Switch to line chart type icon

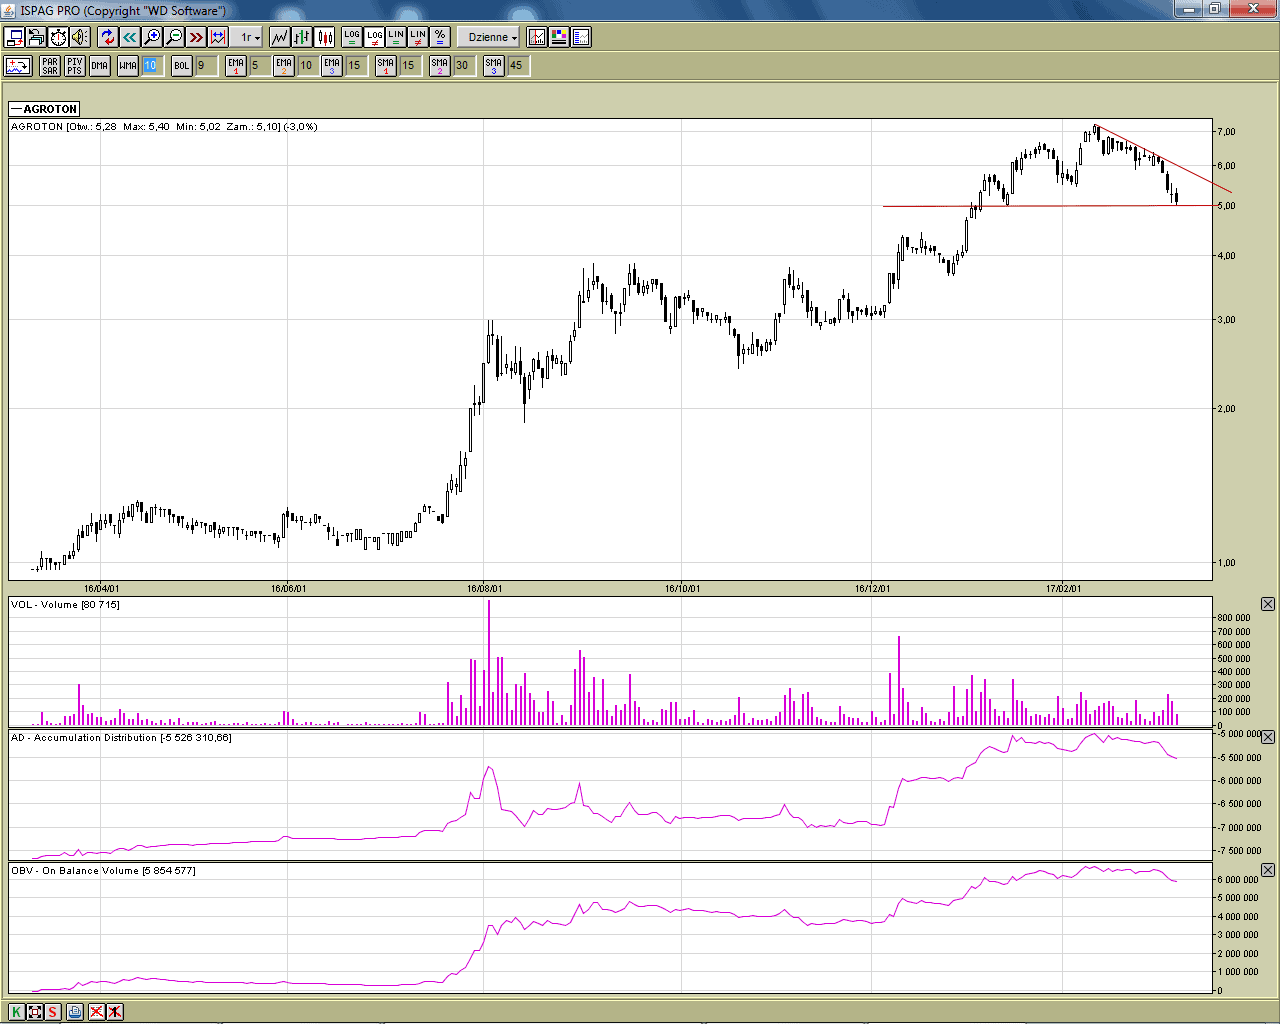pyautogui.click(x=280, y=37)
